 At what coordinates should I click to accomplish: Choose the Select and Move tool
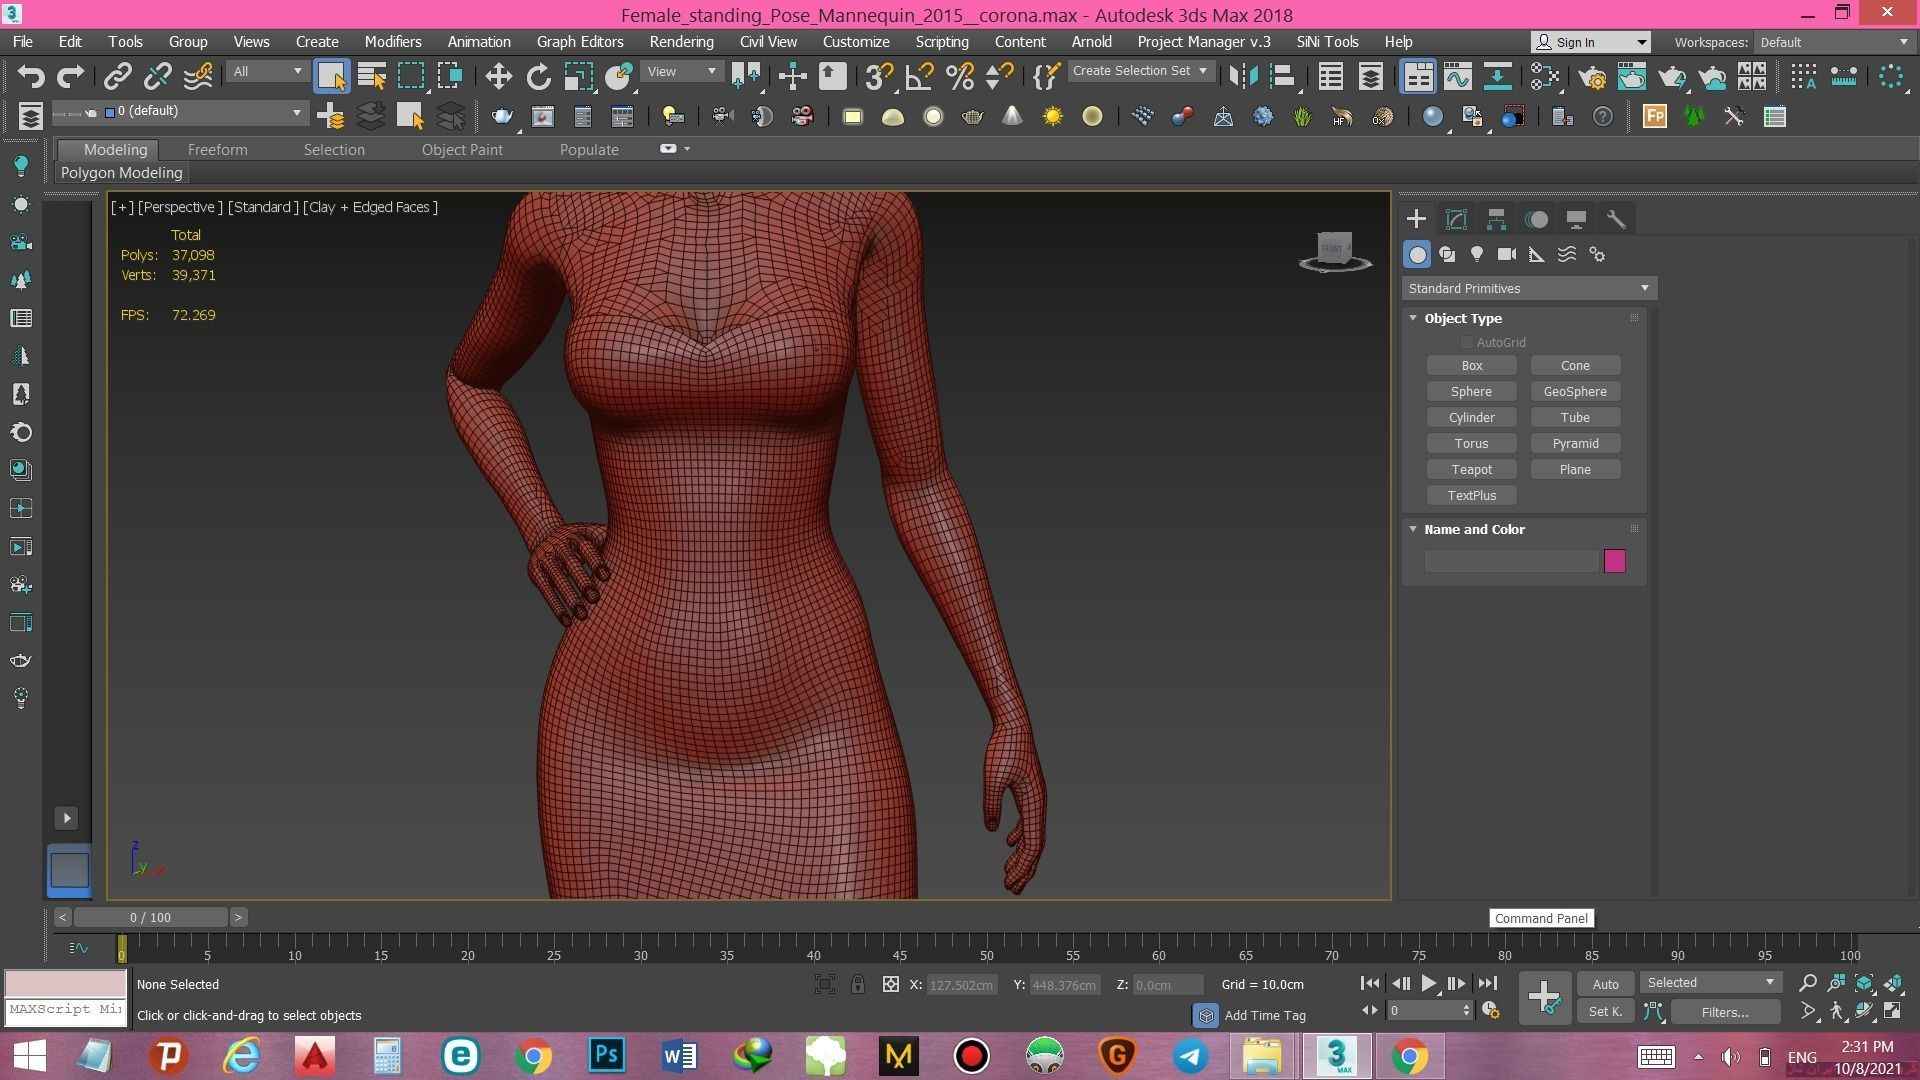click(x=498, y=76)
